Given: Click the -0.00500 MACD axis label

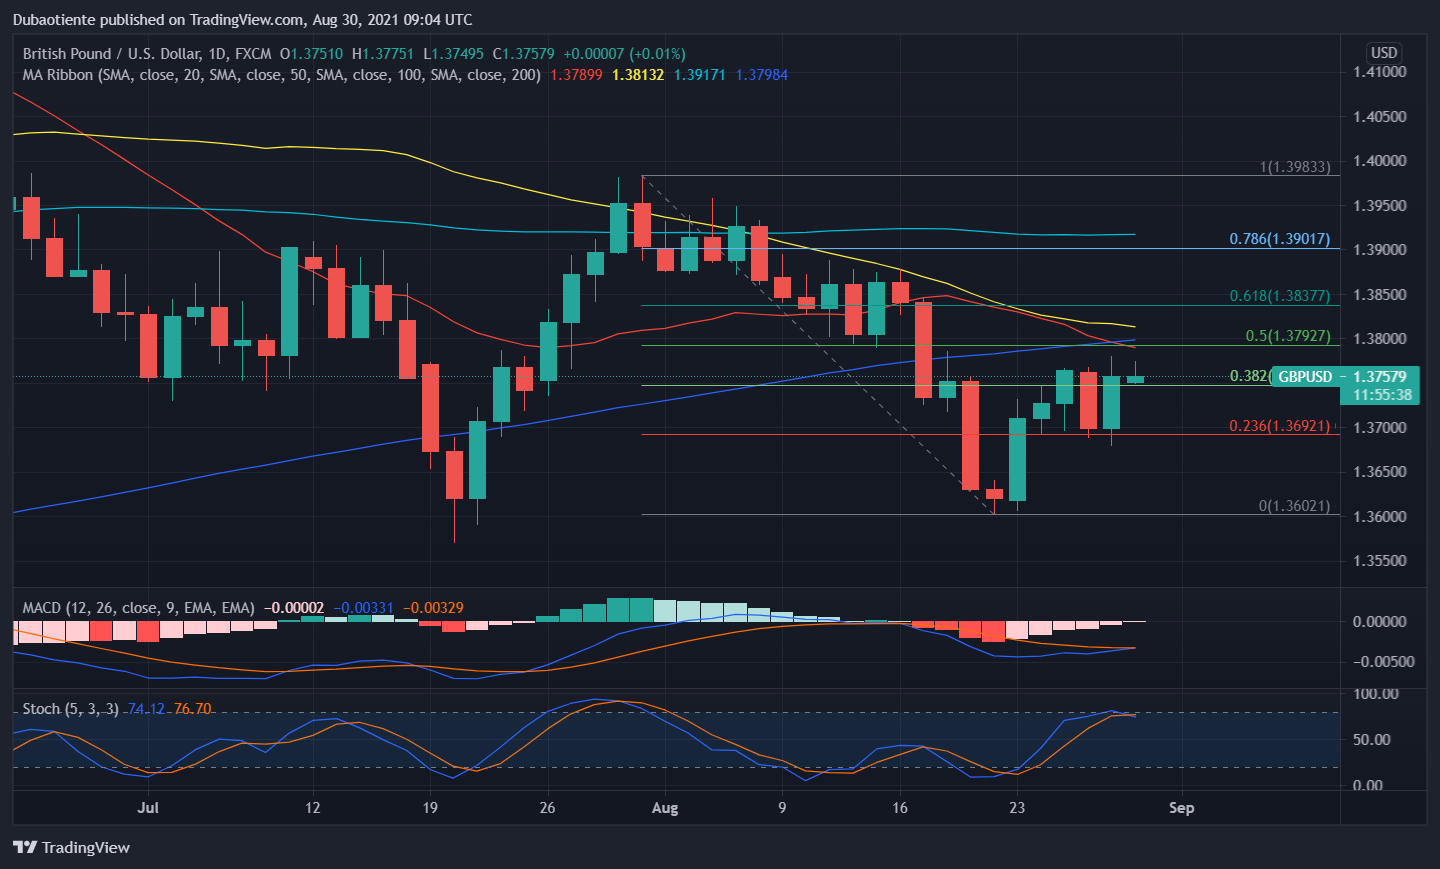Looking at the screenshot, I should (x=1384, y=662).
